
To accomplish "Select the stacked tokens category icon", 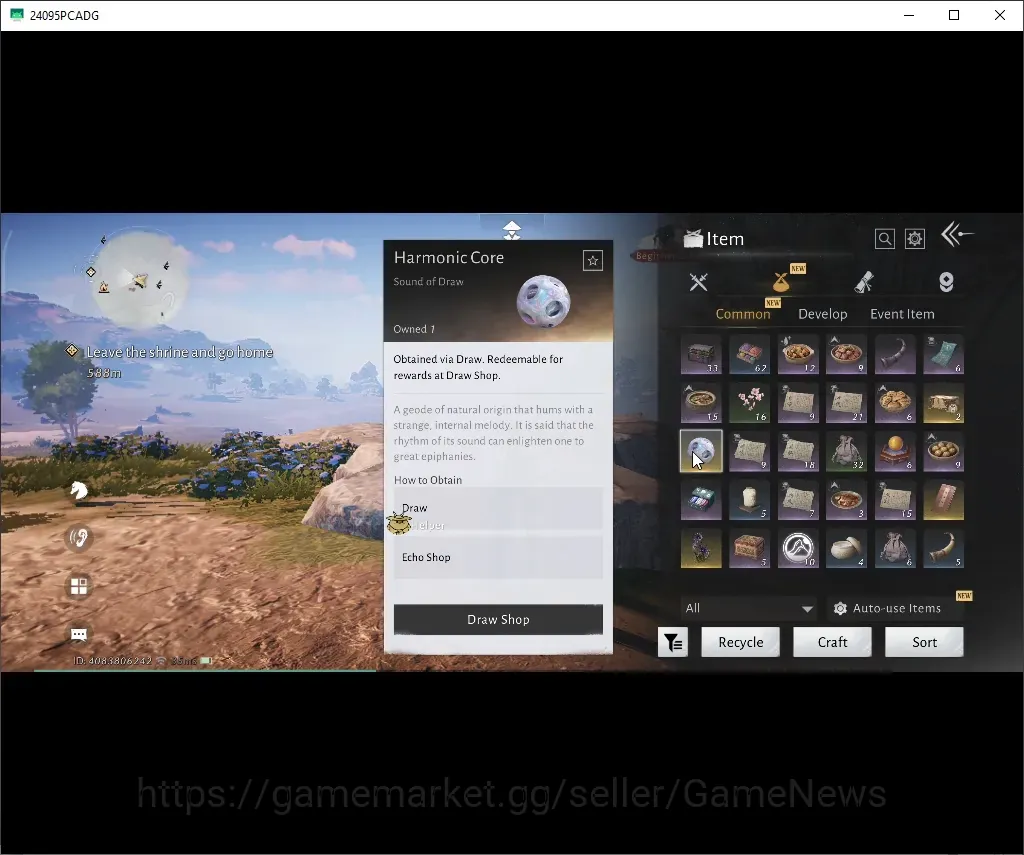I will 946,282.
